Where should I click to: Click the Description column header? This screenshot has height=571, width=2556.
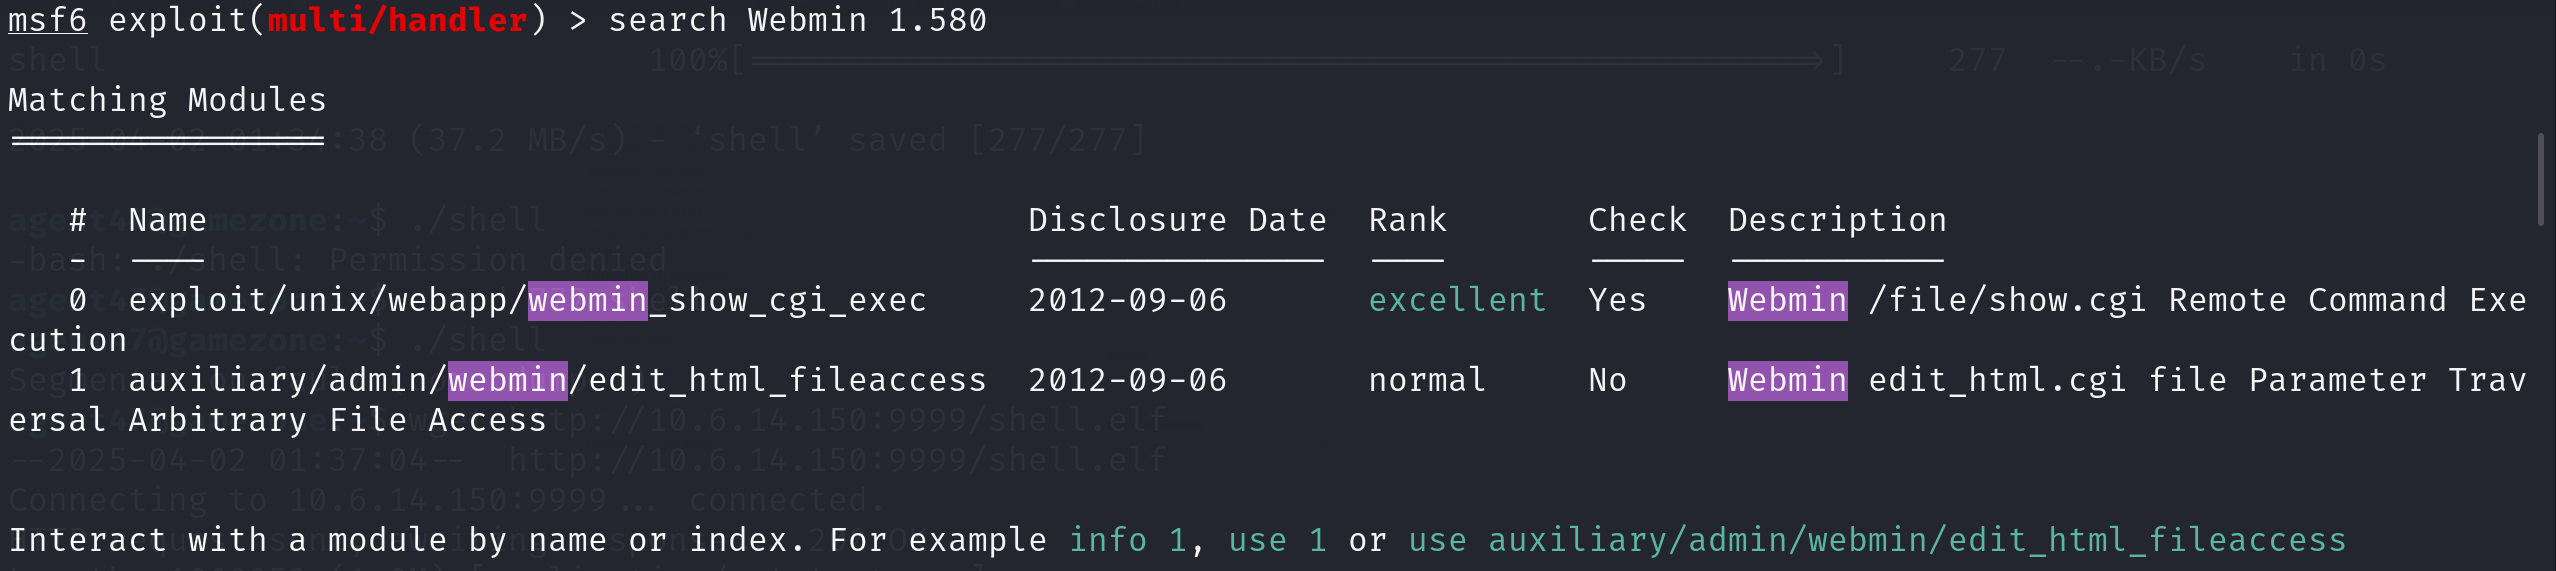coord(1838,220)
